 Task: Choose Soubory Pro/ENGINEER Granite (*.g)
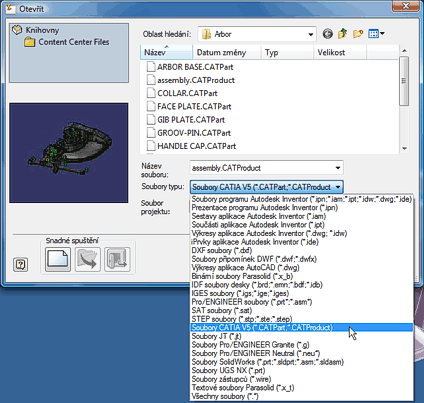(302, 345)
